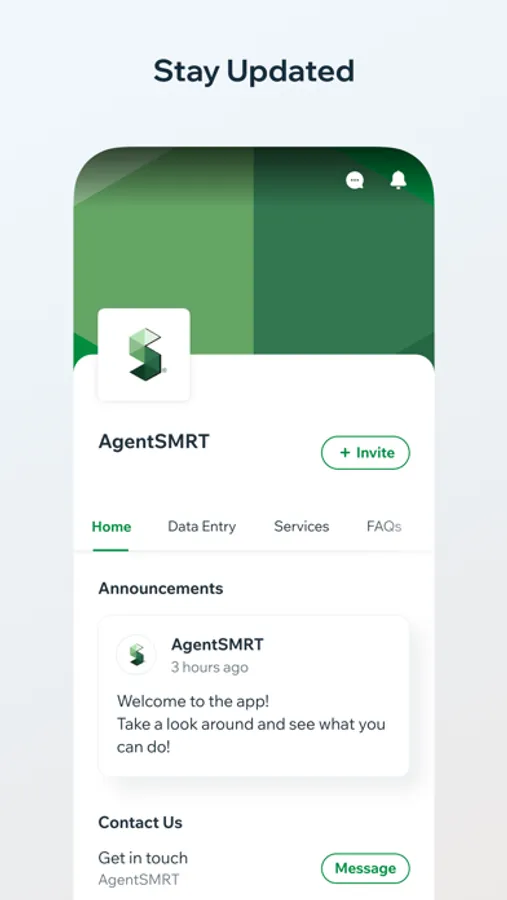Click the Contact Us section heading
The height and width of the screenshot is (900, 507).
[140, 823]
